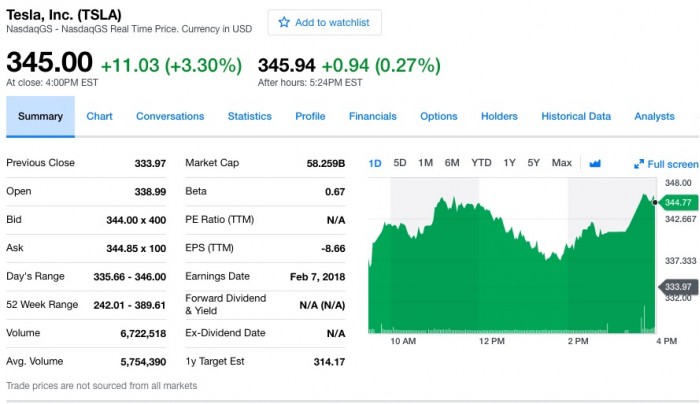Open the Historical Data tab
Image resolution: width=700 pixels, height=404 pixels.
click(576, 117)
